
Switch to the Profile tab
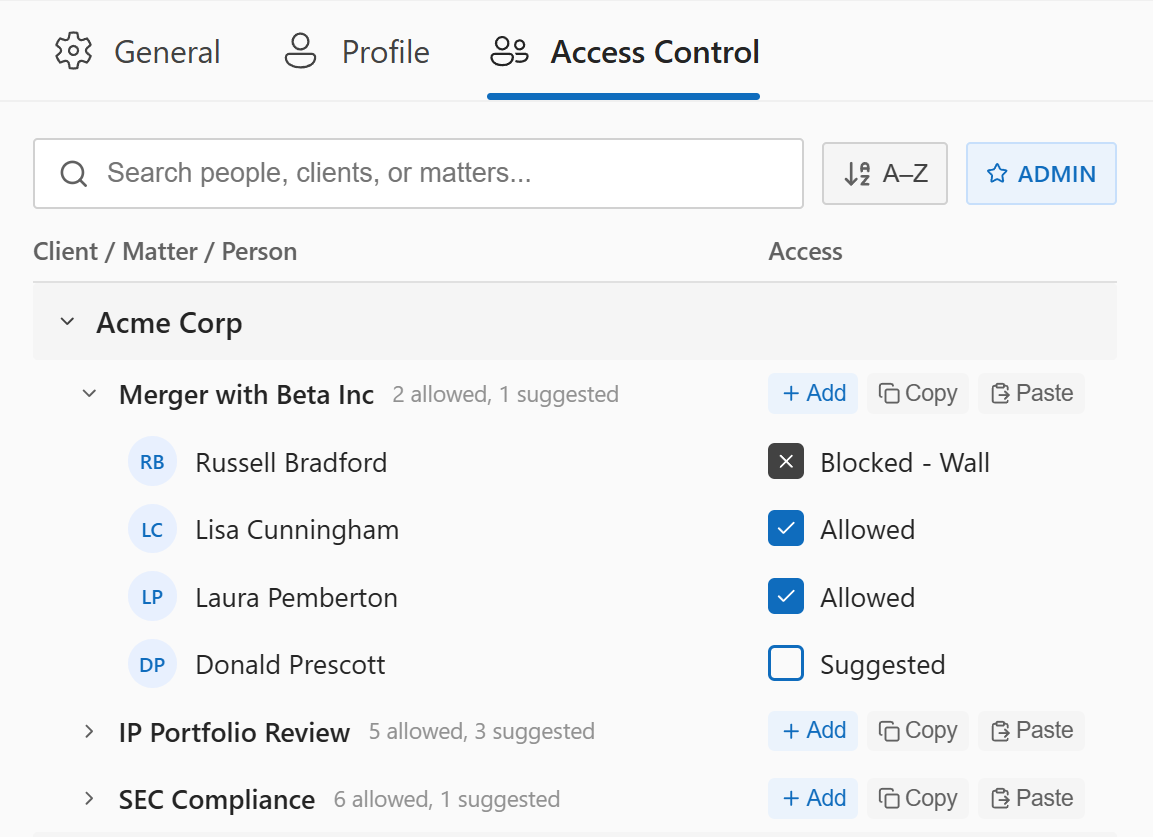click(x=385, y=51)
